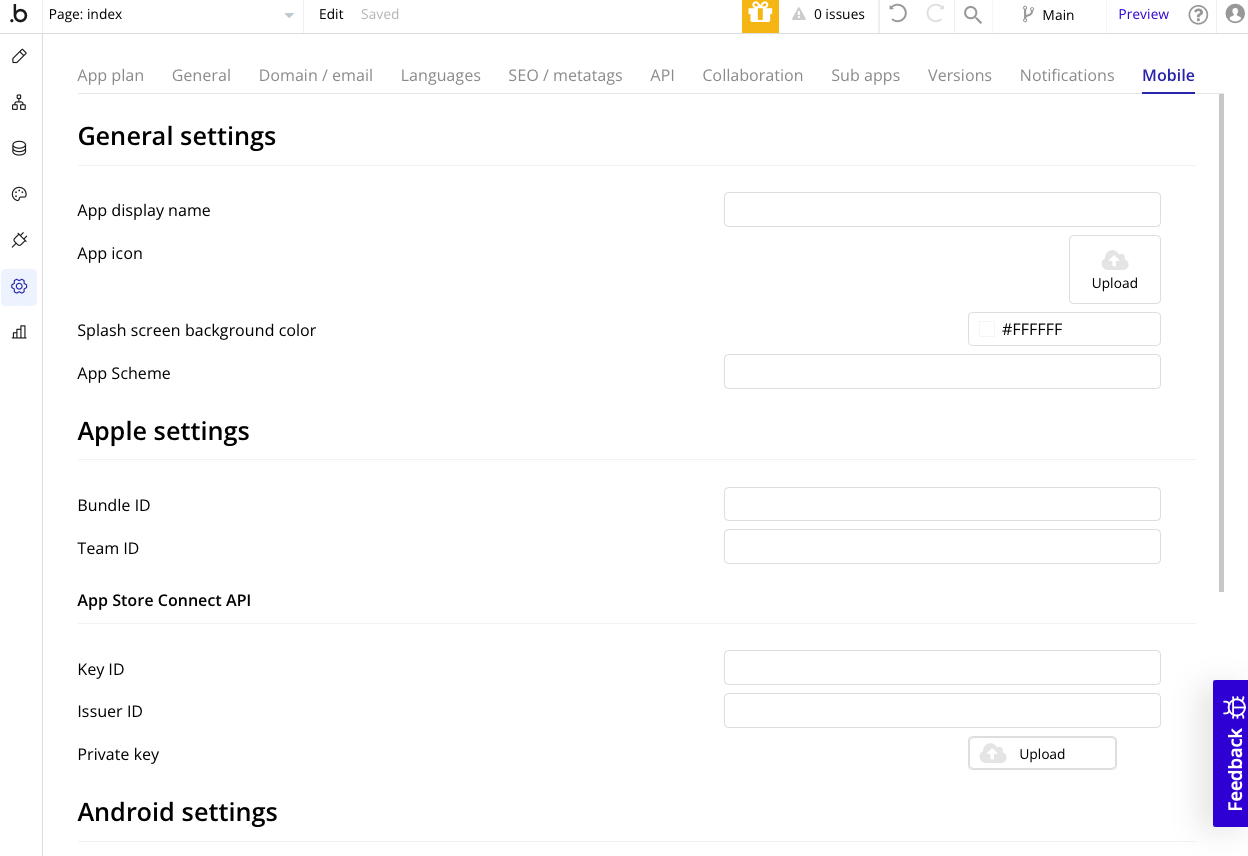1248x856 pixels.
Task: Upload the Private key file
Action: click(x=1042, y=754)
